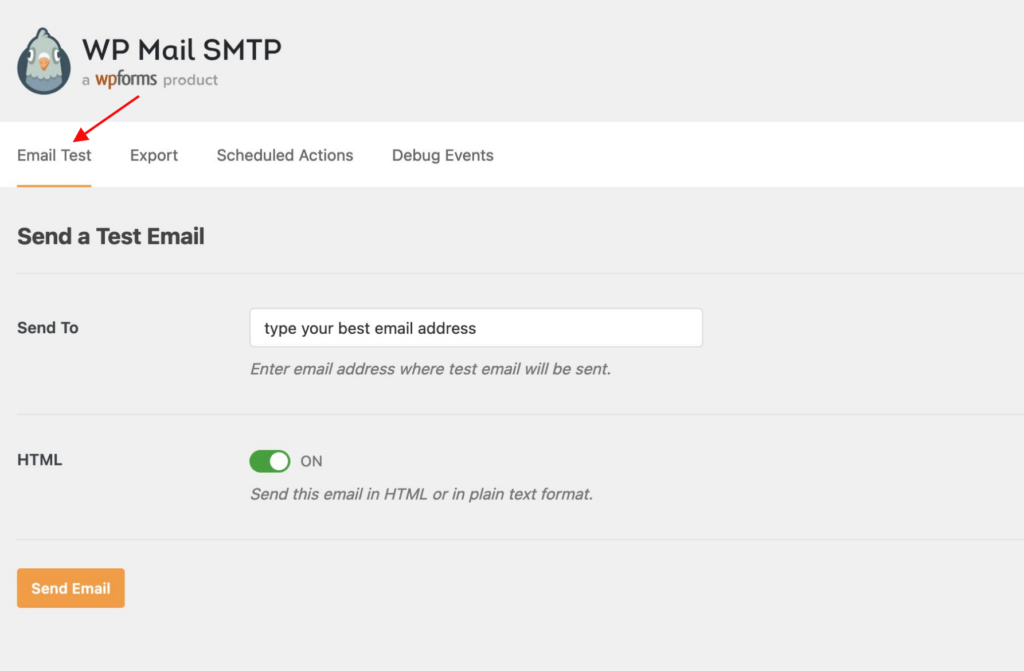Click the Send To field label
This screenshot has height=671, width=1024.
[x=48, y=327]
